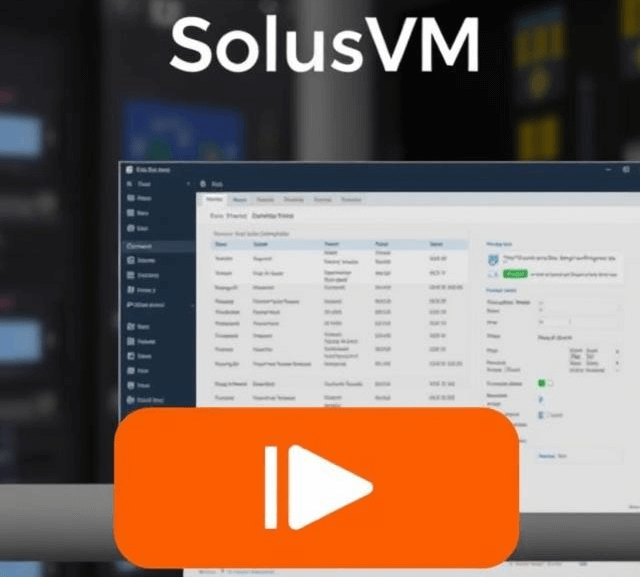
Task: Open the active first tab in tab row
Action: pyautogui.click(x=214, y=200)
